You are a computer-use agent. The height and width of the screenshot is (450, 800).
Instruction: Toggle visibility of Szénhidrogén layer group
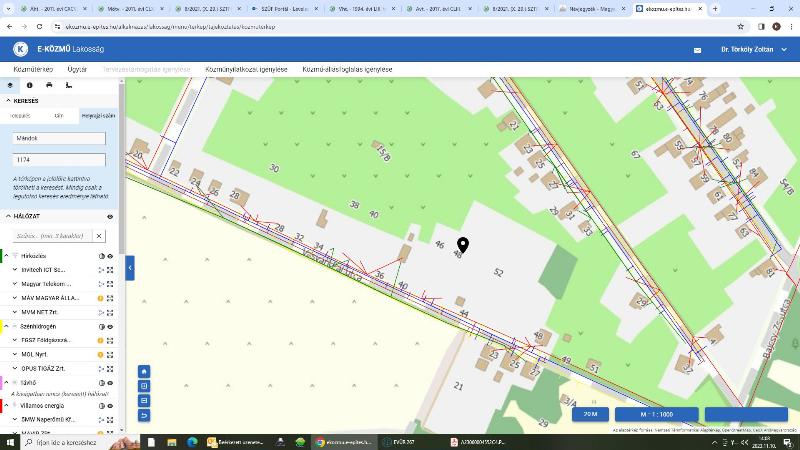110,327
